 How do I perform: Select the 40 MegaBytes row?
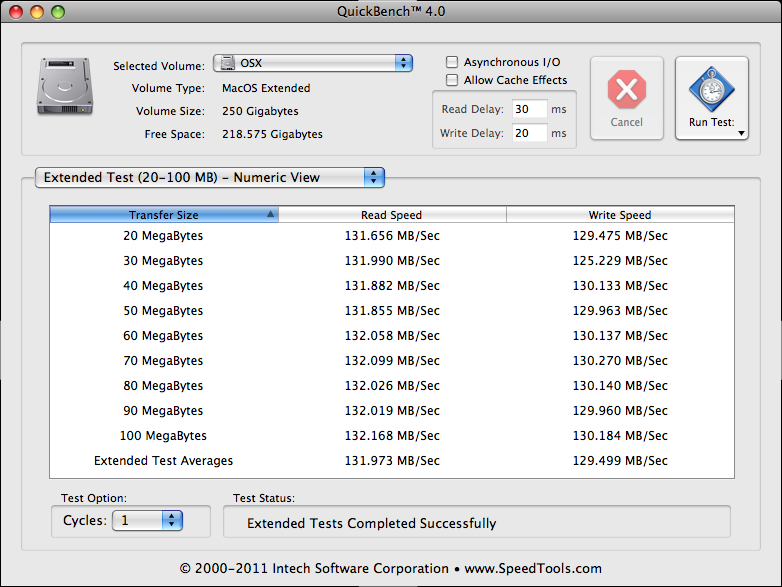(392, 285)
